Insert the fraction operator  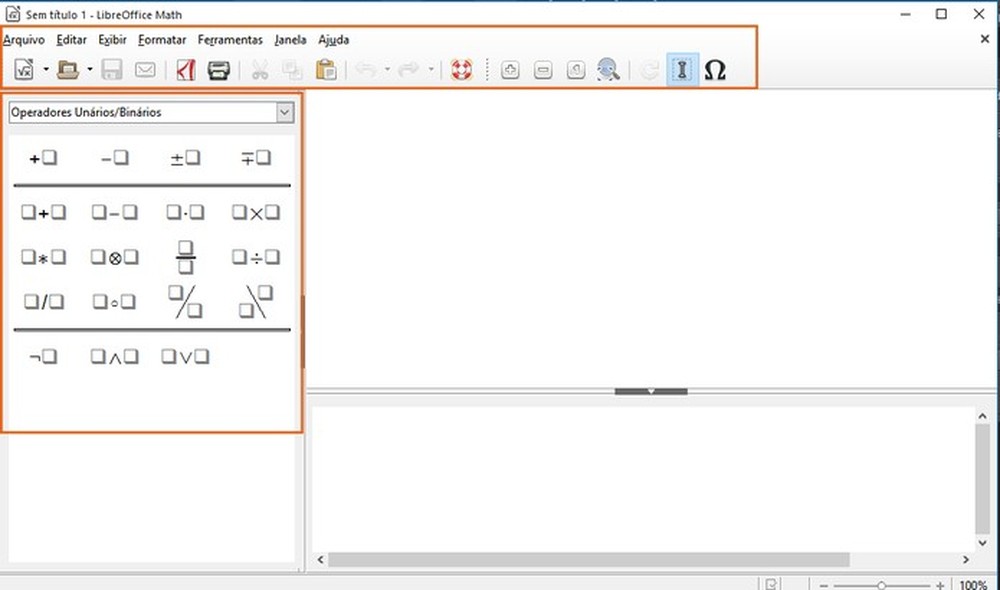point(184,257)
